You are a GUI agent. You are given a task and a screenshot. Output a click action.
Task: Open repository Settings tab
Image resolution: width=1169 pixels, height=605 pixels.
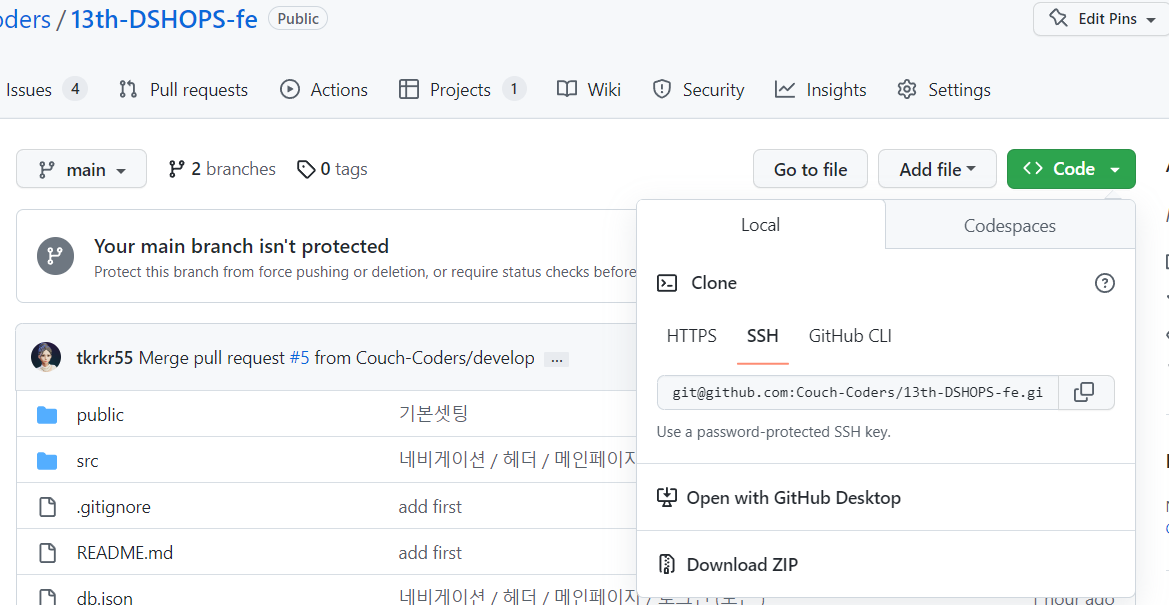pos(944,90)
